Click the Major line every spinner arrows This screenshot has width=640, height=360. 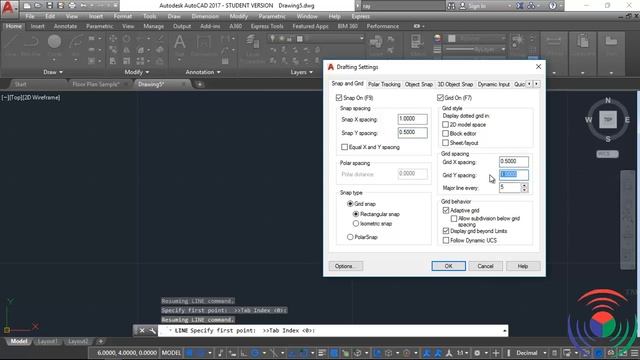tap(524, 187)
